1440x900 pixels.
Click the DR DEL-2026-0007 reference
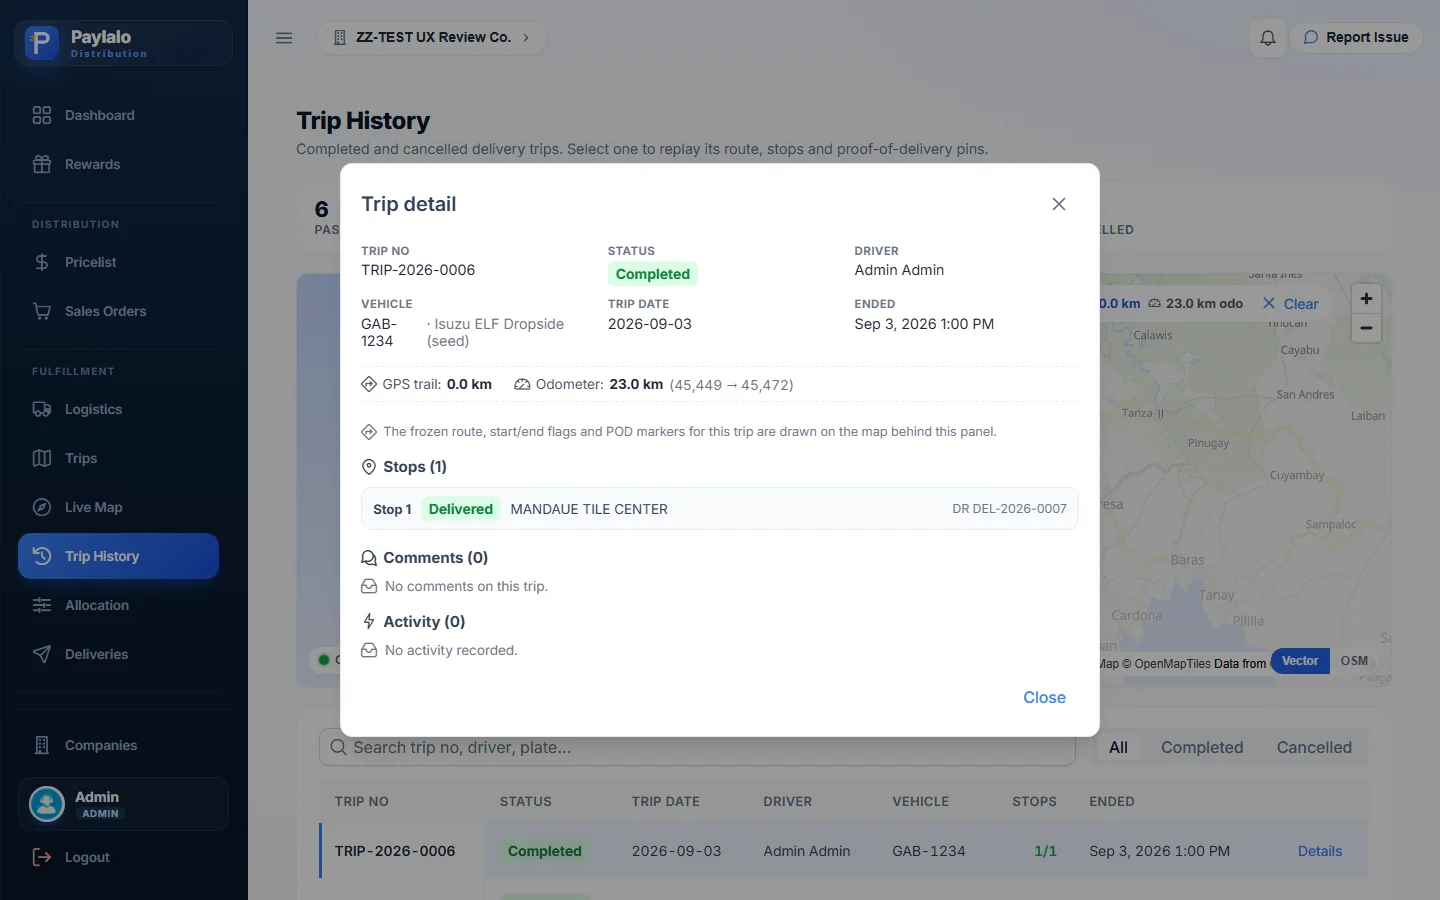point(1009,509)
